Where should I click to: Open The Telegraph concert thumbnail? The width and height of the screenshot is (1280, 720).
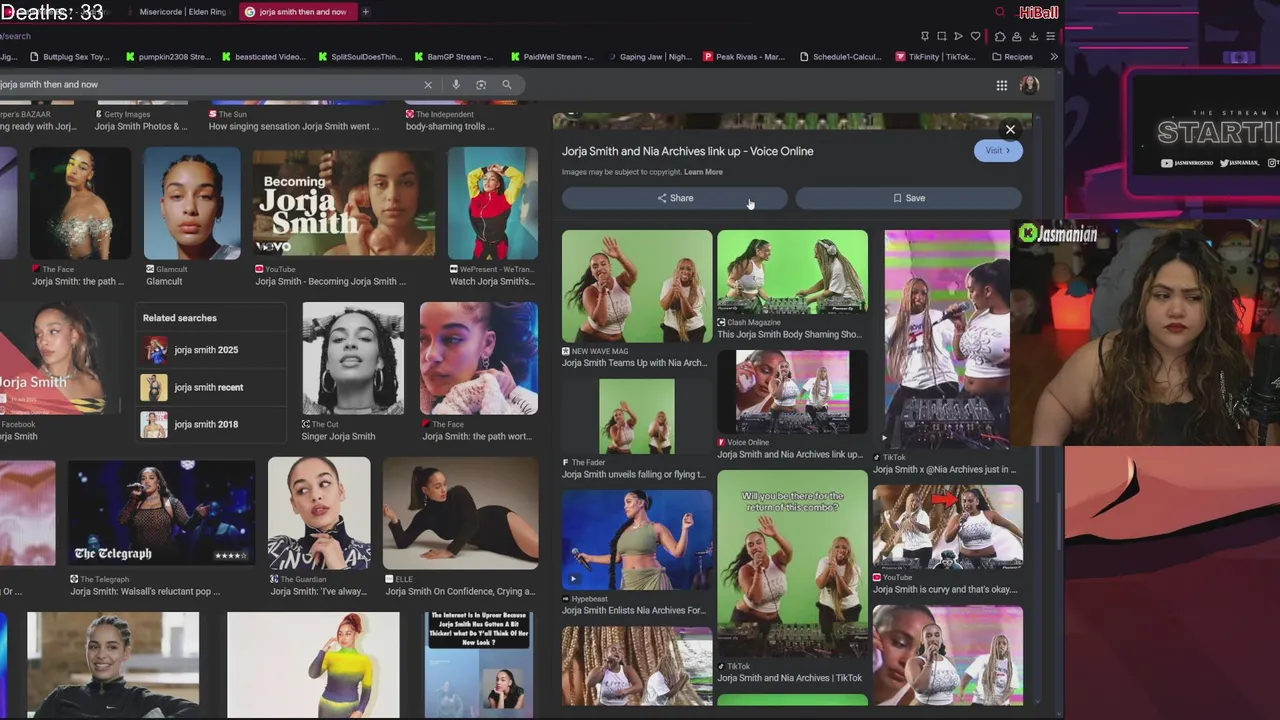coord(161,514)
